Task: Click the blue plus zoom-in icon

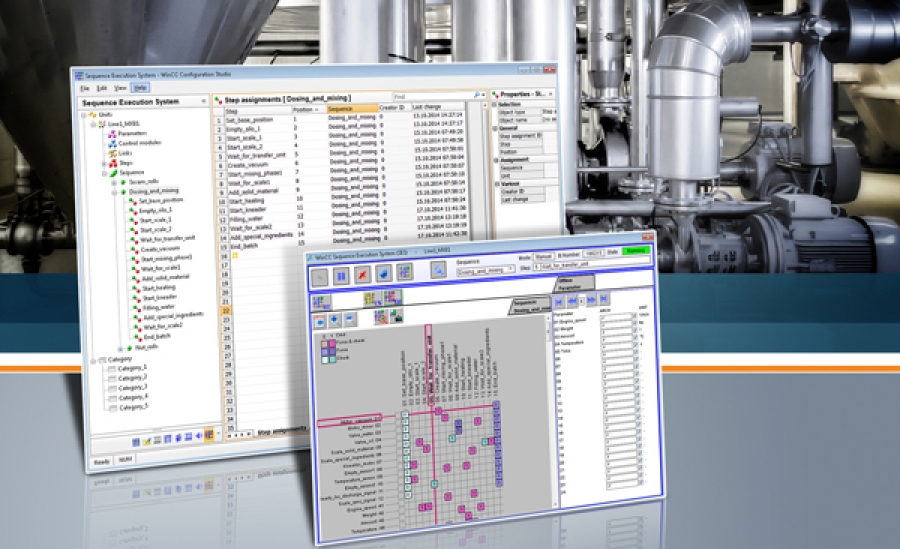Action: point(332,320)
